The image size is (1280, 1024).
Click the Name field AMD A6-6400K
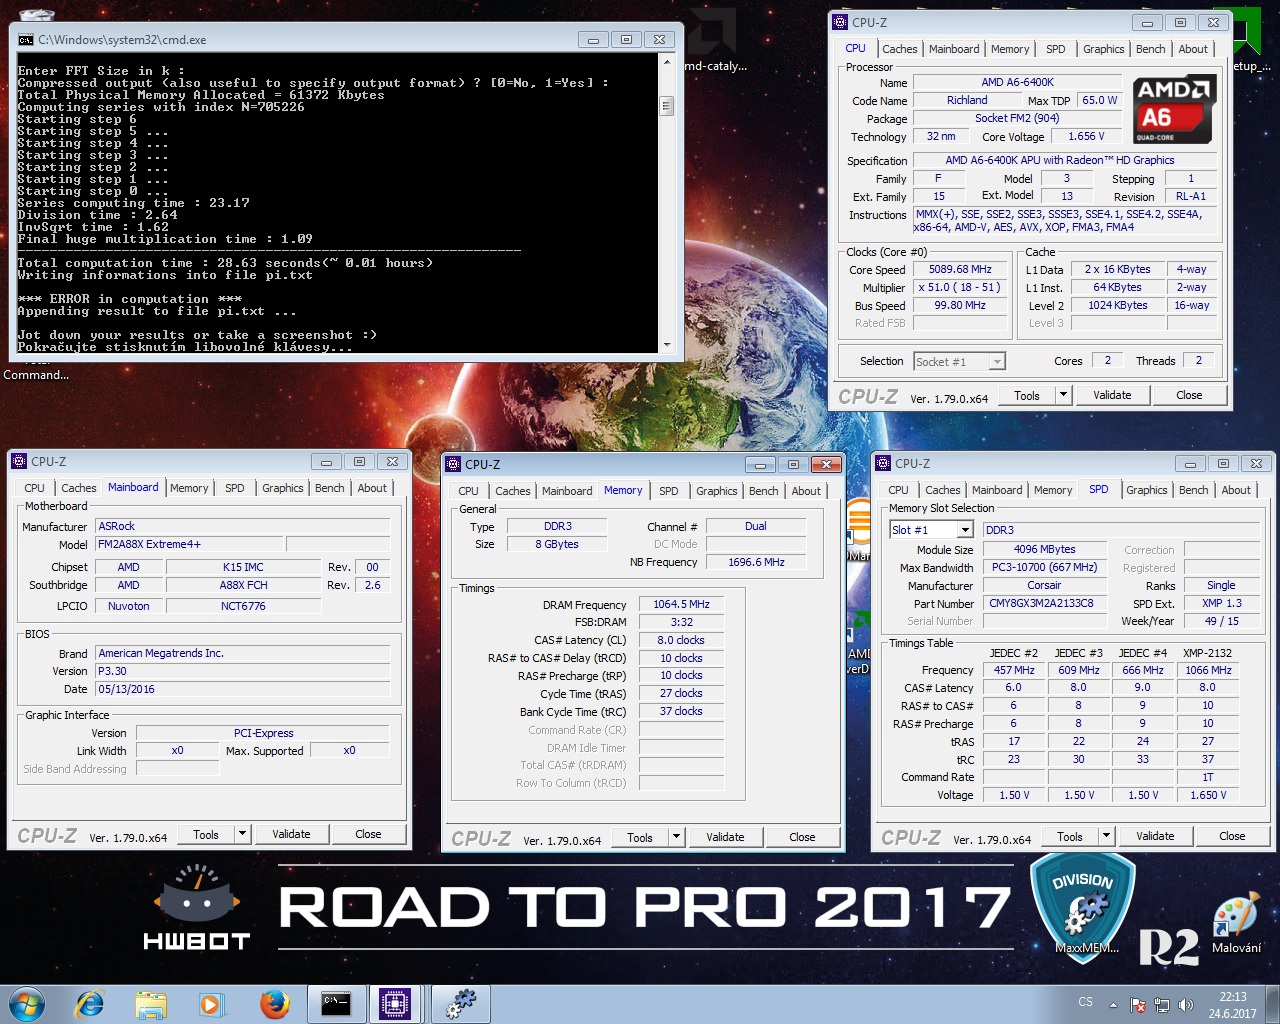tap(1017, 82)
